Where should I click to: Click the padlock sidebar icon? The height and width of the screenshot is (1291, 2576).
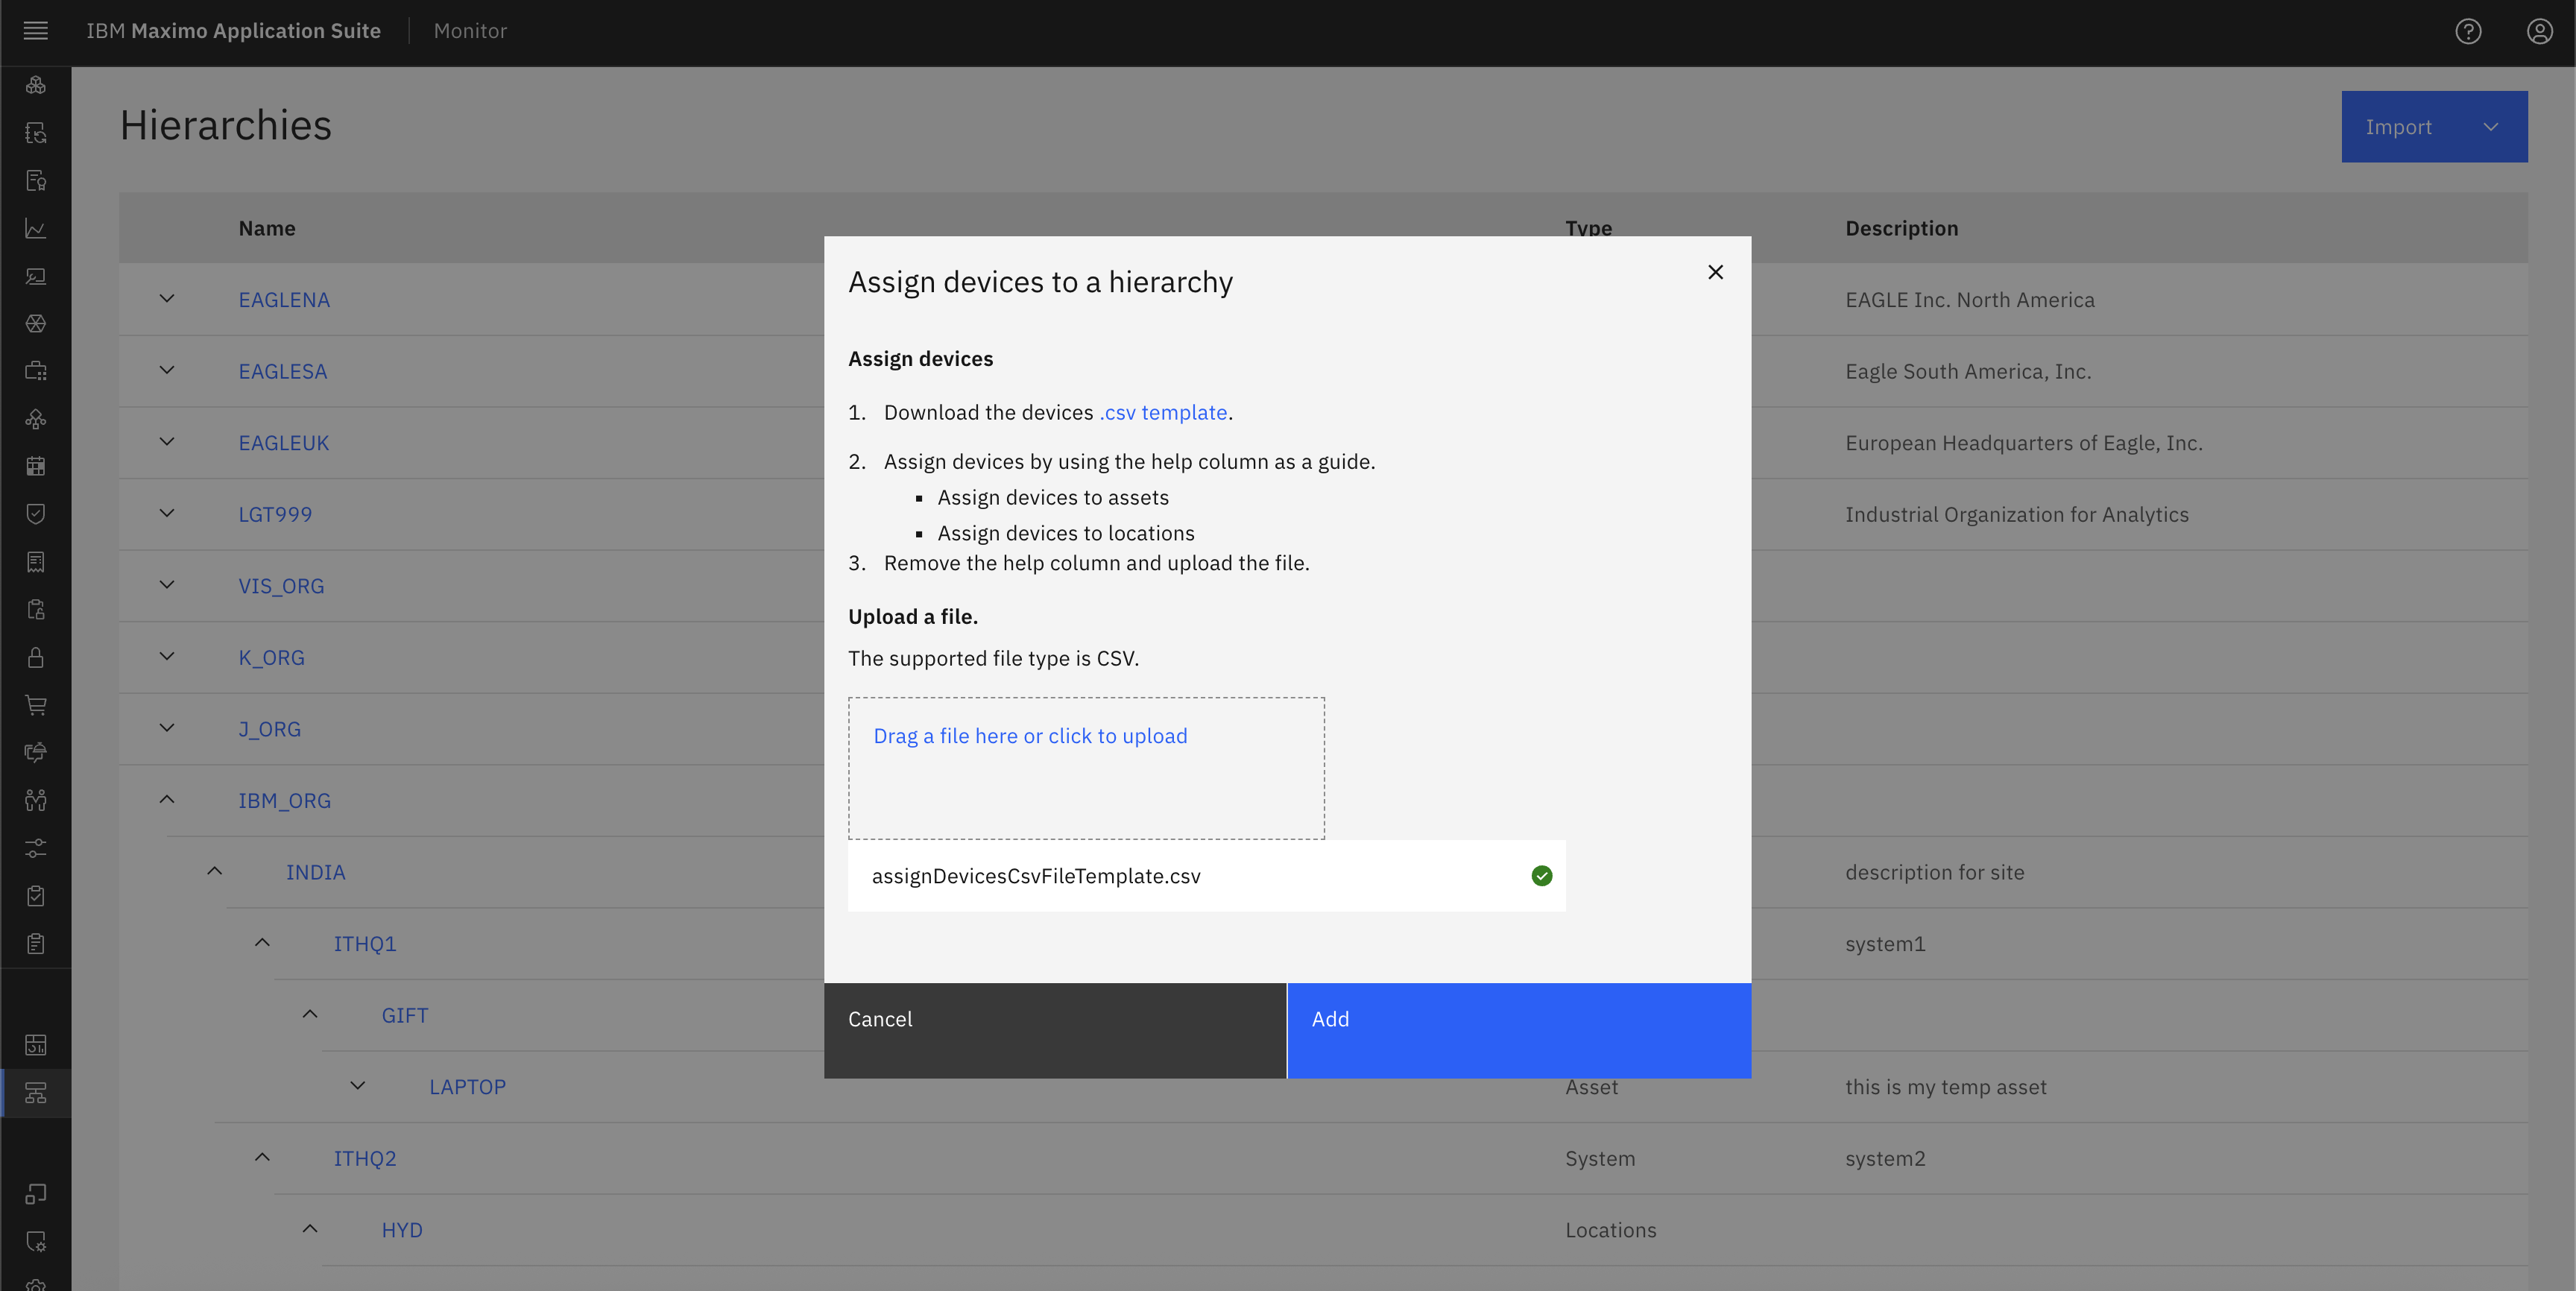(x=36, y=657)
